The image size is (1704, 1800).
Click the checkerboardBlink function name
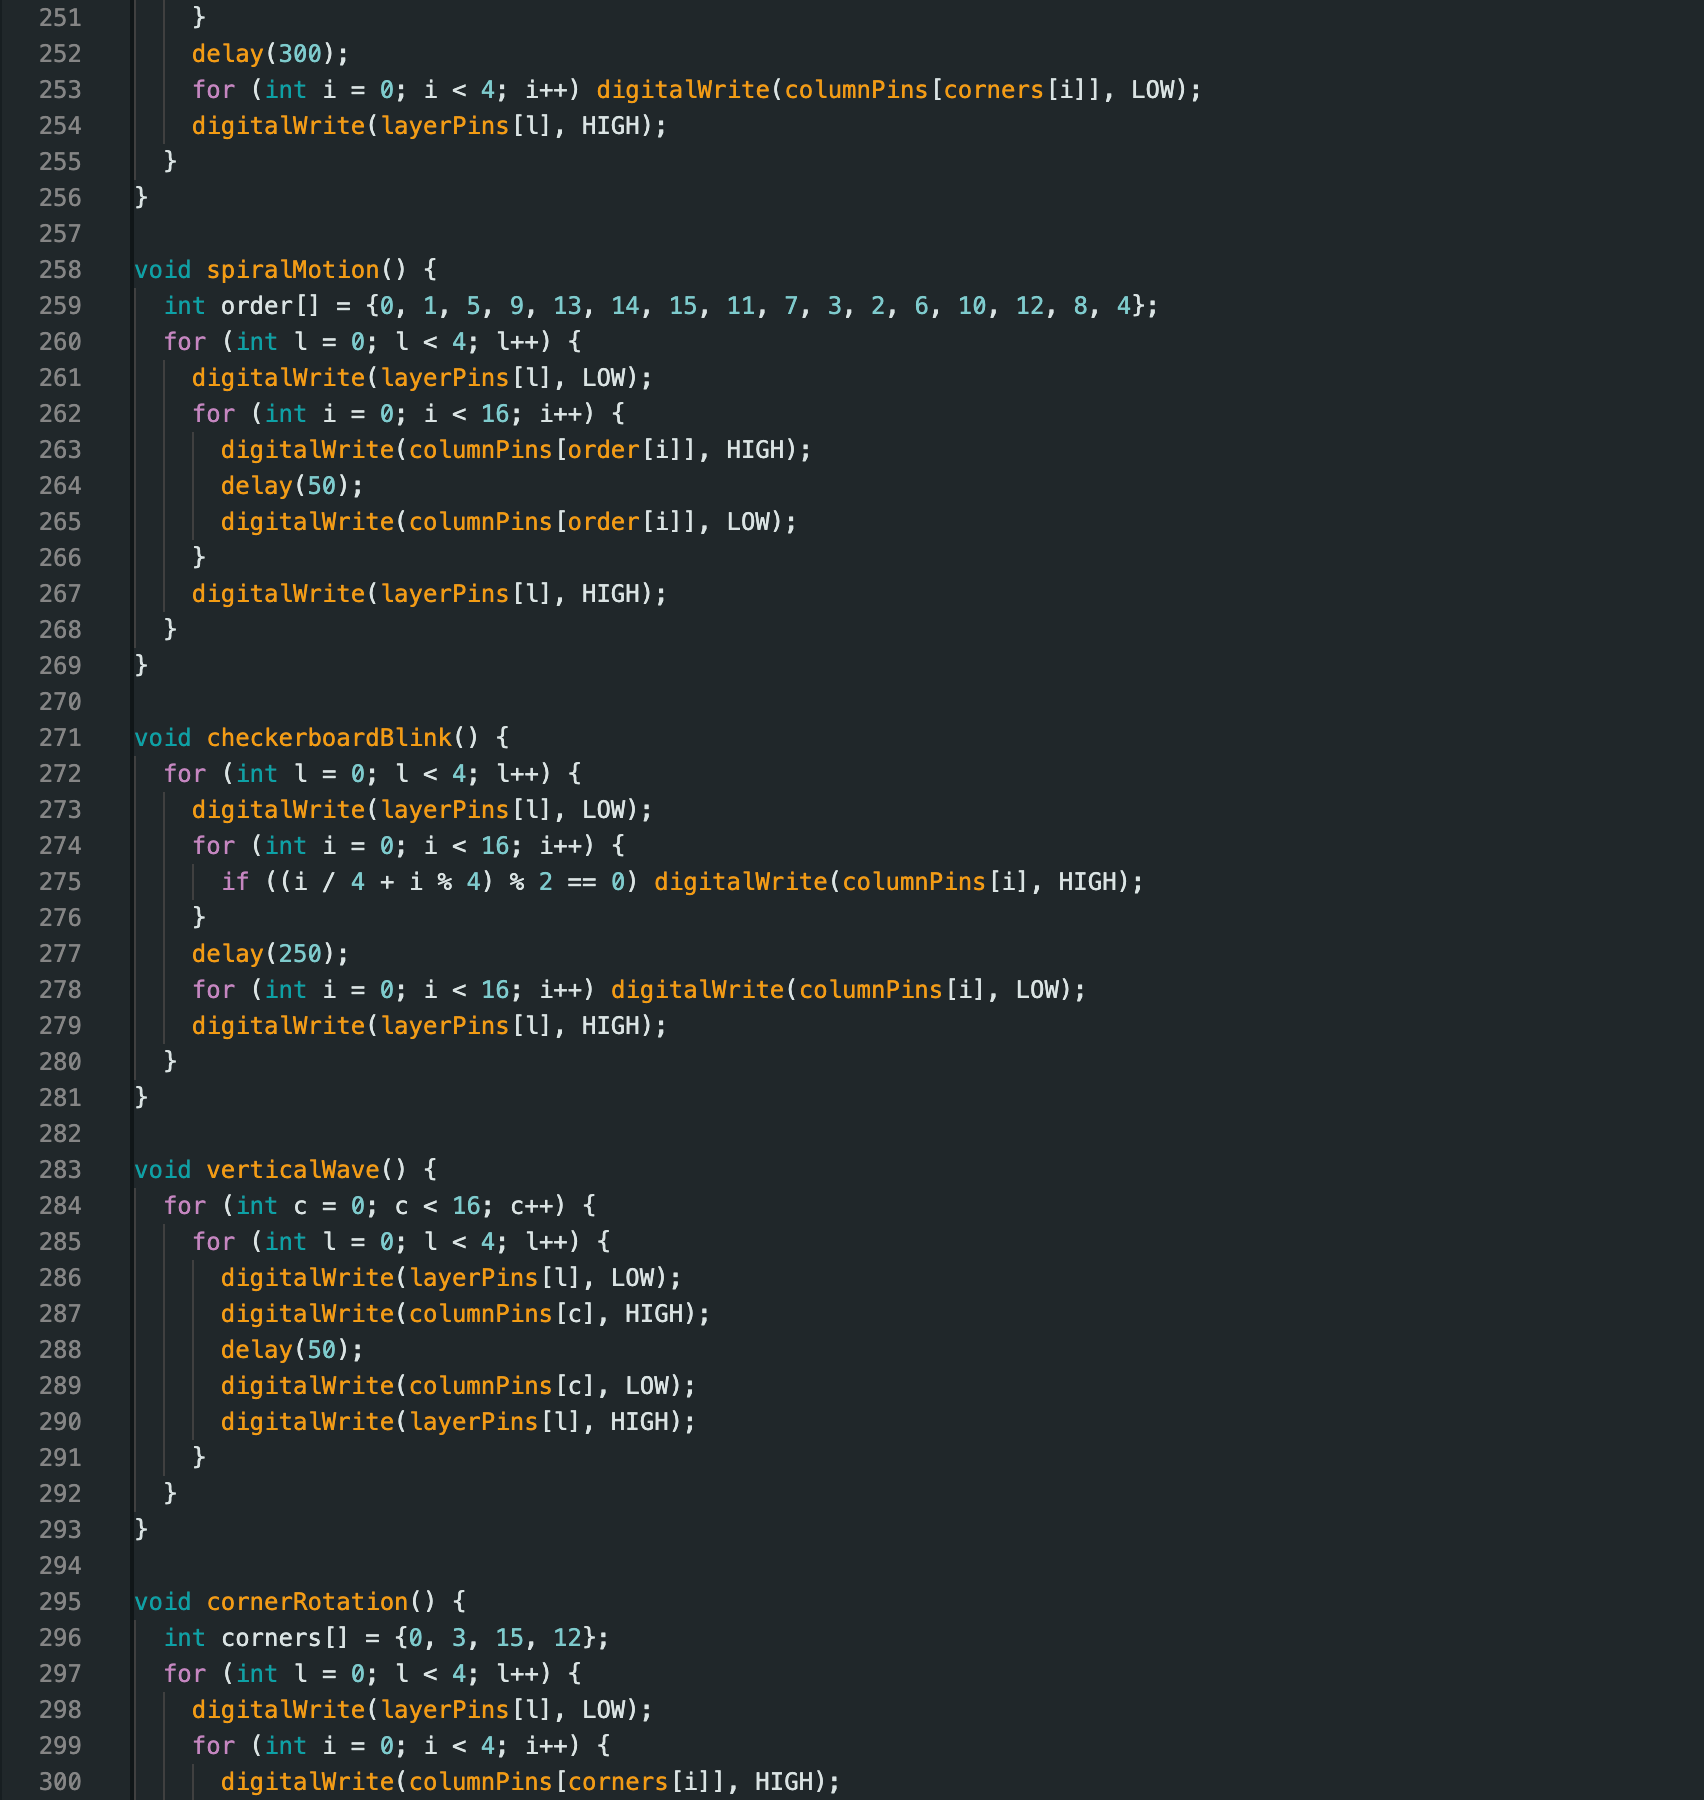pos(329,738)
